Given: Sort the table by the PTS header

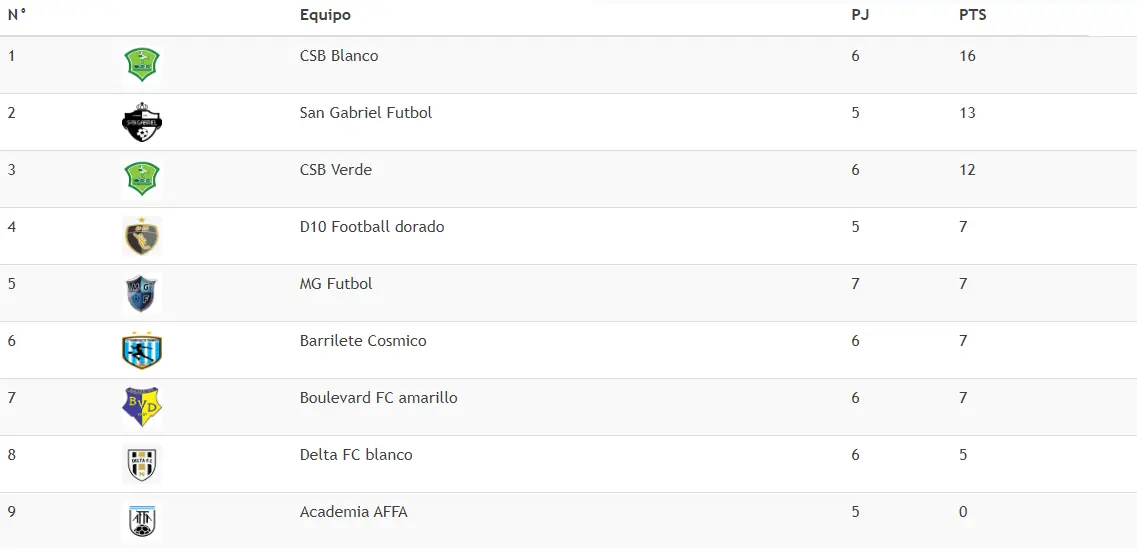Looking at the screenshot, I should click(x=972, y=15).
